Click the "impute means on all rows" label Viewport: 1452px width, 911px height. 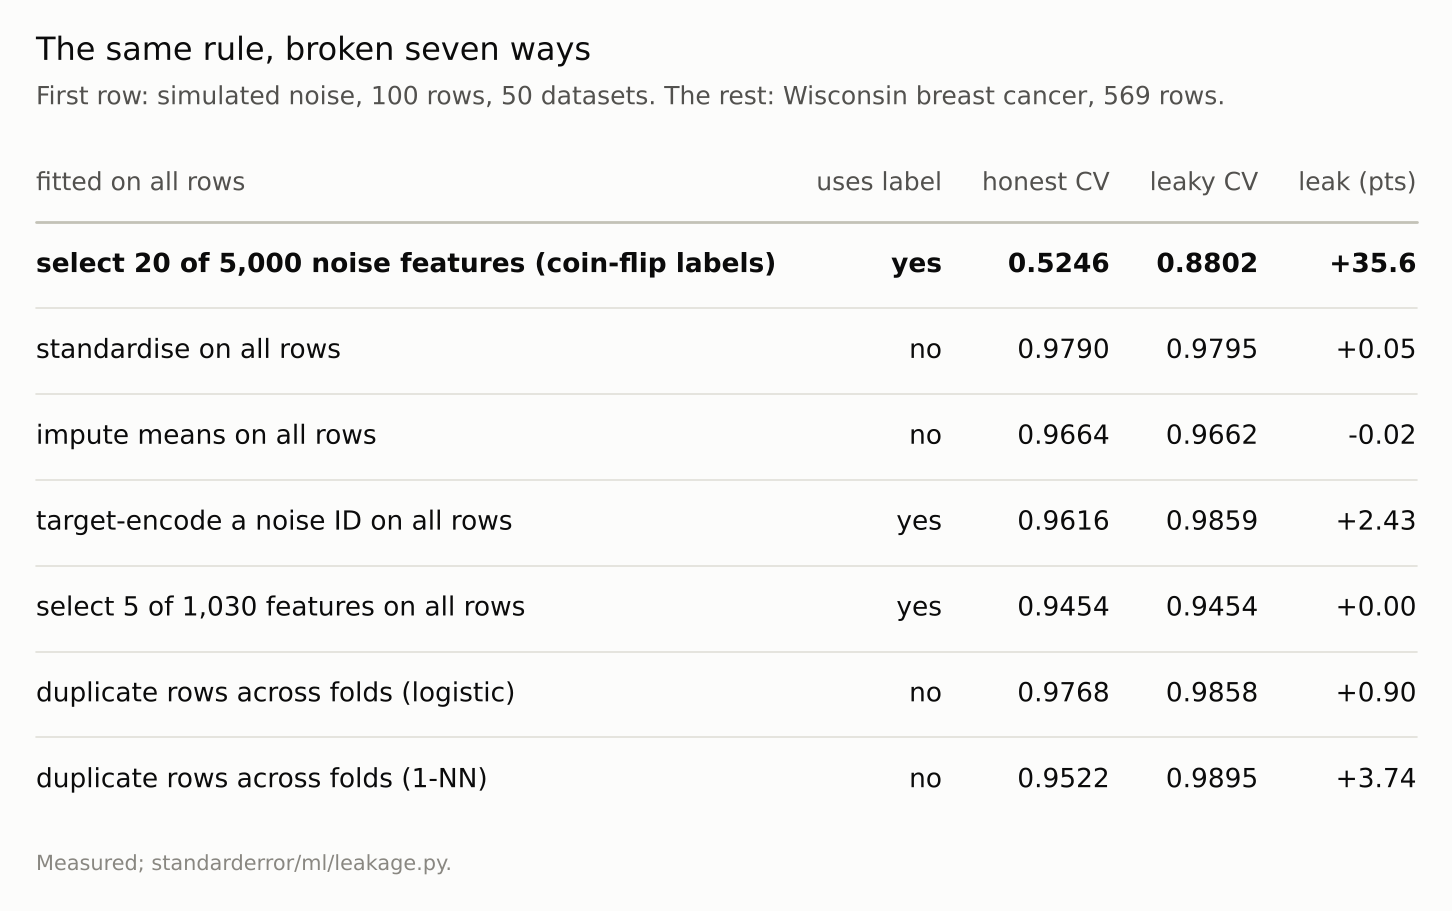[206, 435]
